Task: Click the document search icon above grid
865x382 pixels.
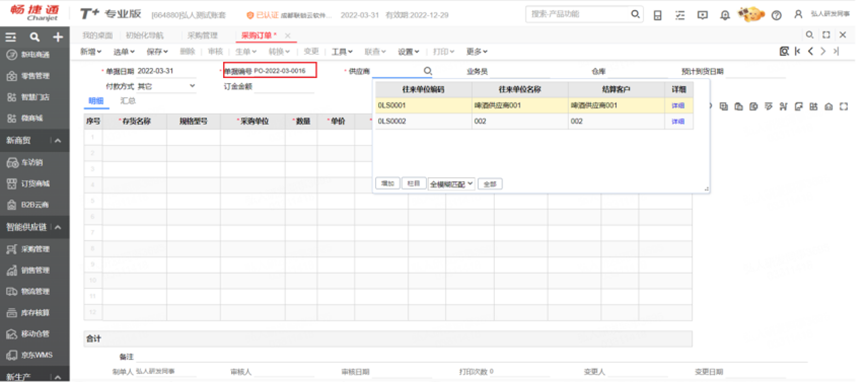Action: pos(784,51)
